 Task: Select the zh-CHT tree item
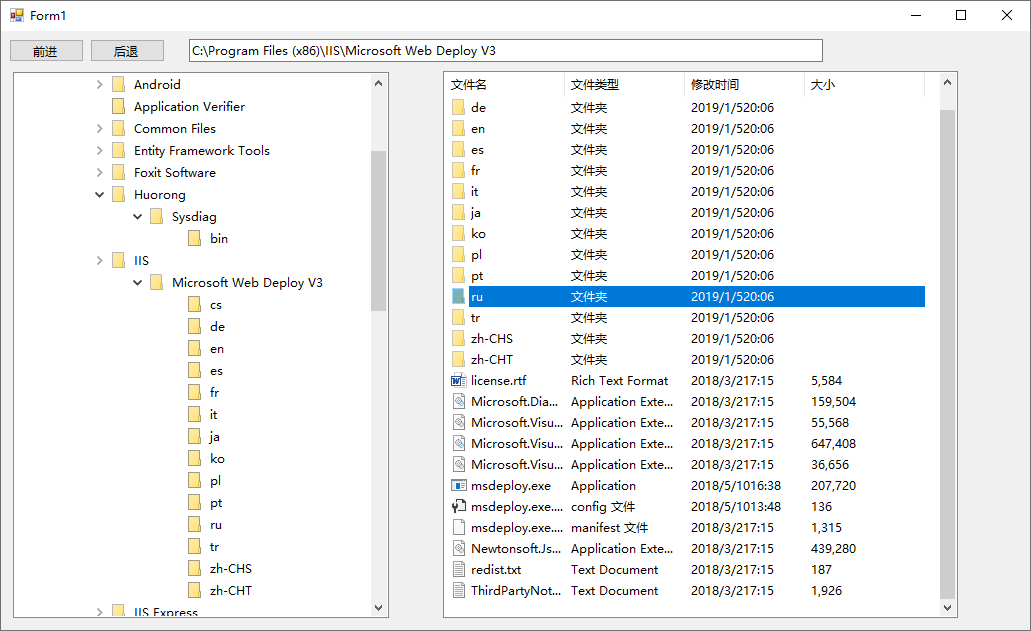231,591
